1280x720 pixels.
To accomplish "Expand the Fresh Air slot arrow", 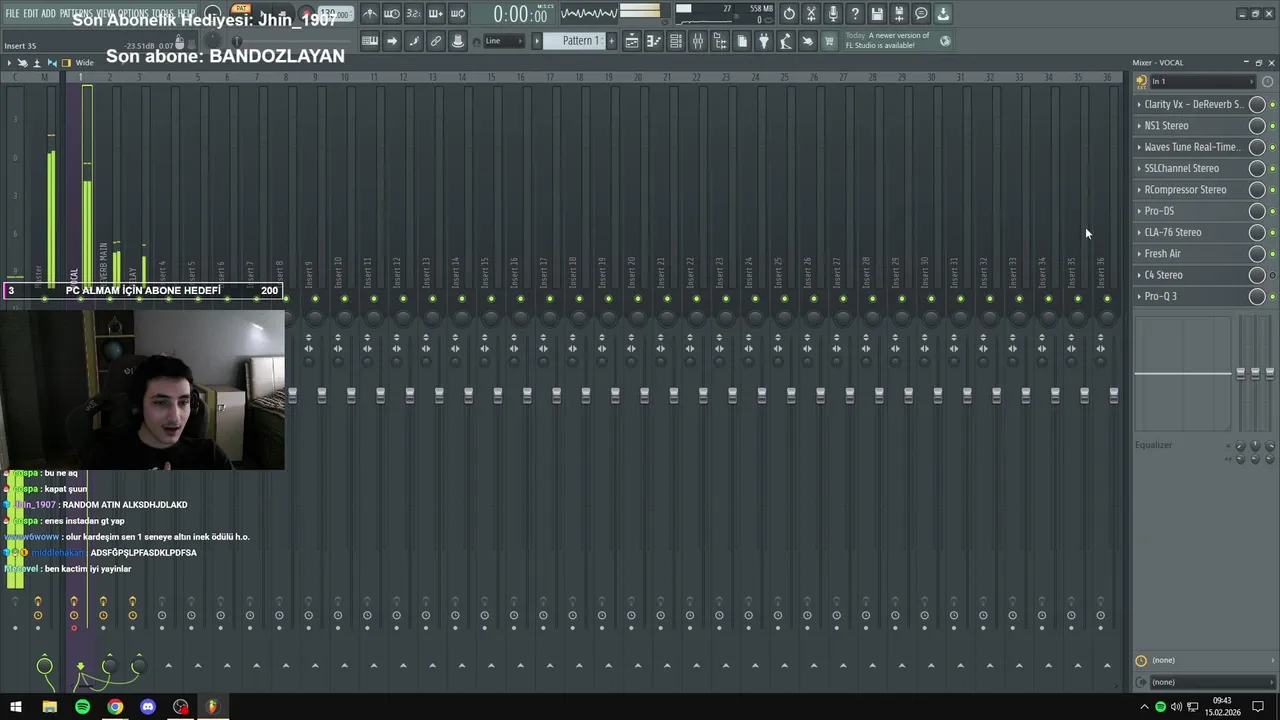I will point(1139,254).
